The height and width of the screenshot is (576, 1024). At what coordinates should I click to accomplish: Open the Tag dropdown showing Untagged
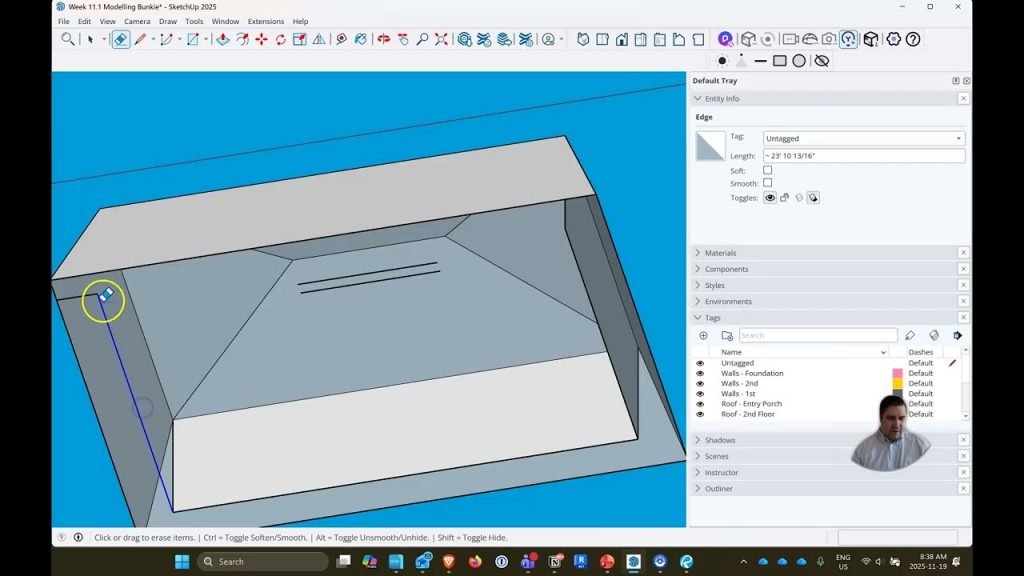[863, 138]
